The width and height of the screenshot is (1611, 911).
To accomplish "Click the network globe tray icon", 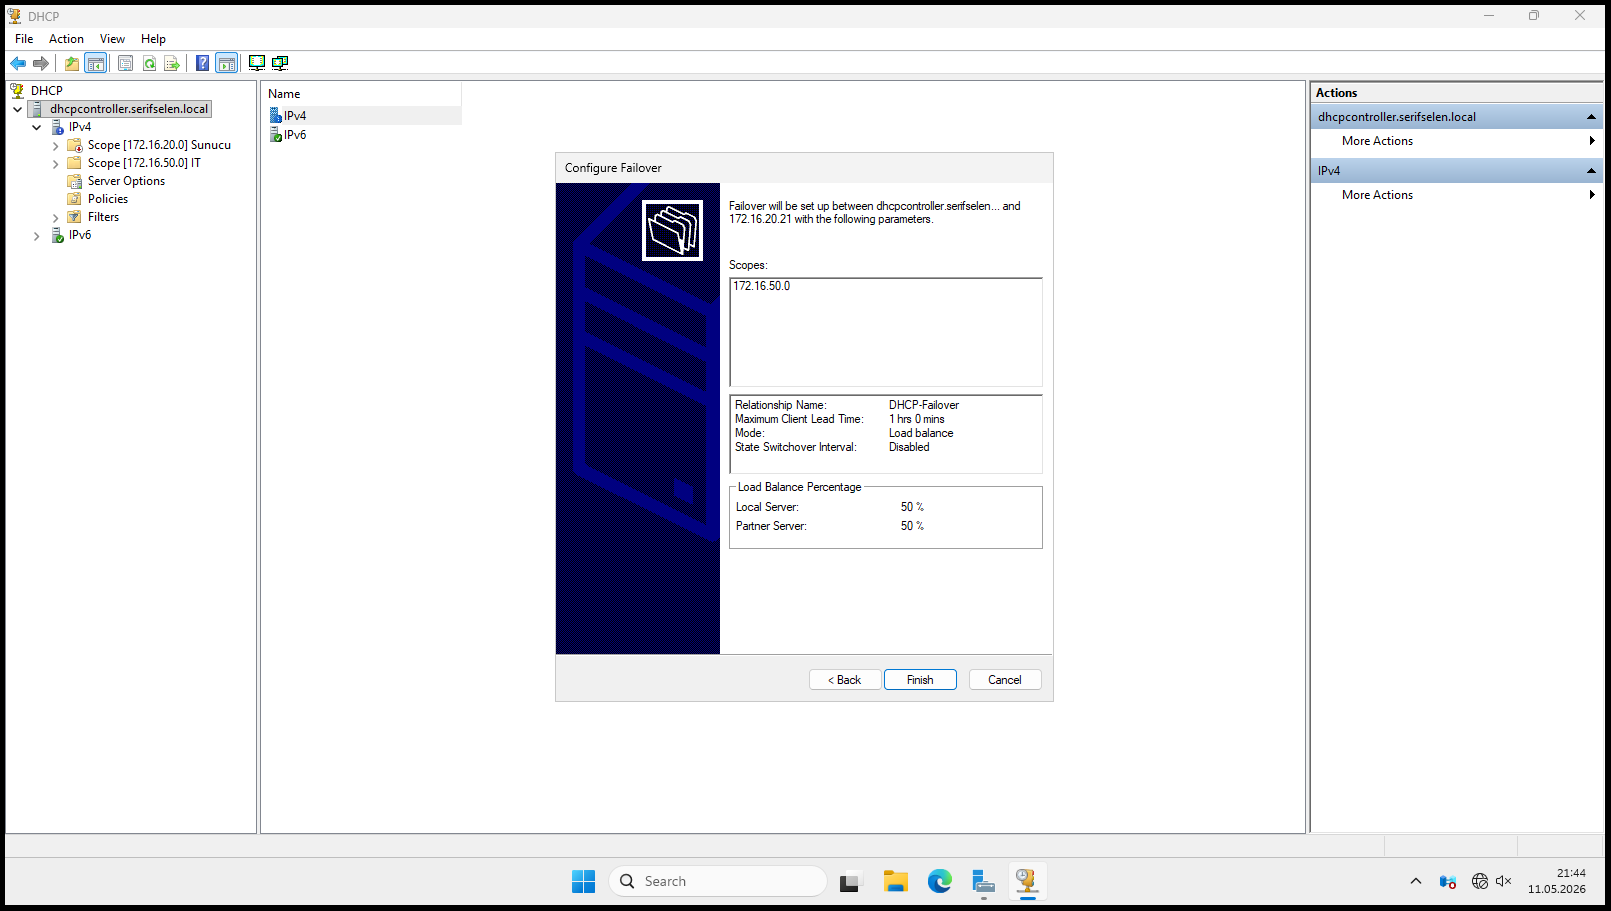I will click(x=1480, y=881).
